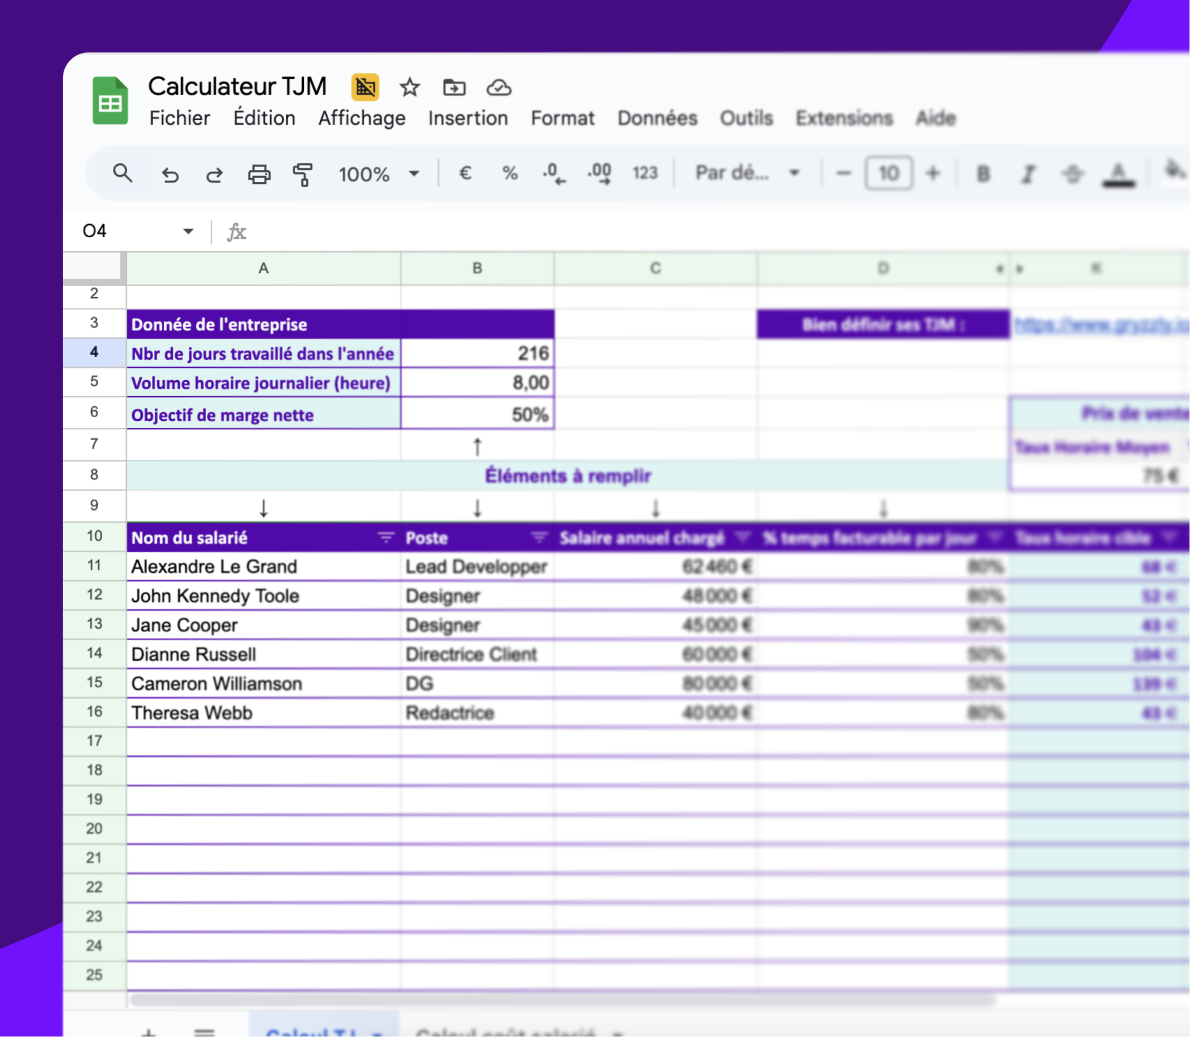Toggle italic text formatting

(x=1027, y=174)
